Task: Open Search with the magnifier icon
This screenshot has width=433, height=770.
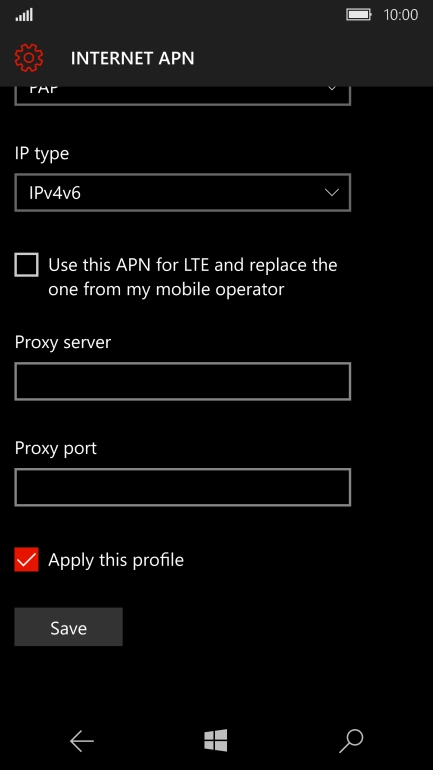Action: (351, 741)
